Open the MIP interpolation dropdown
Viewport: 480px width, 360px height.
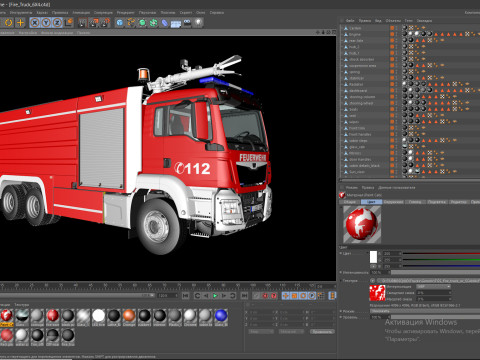(433, 287)
